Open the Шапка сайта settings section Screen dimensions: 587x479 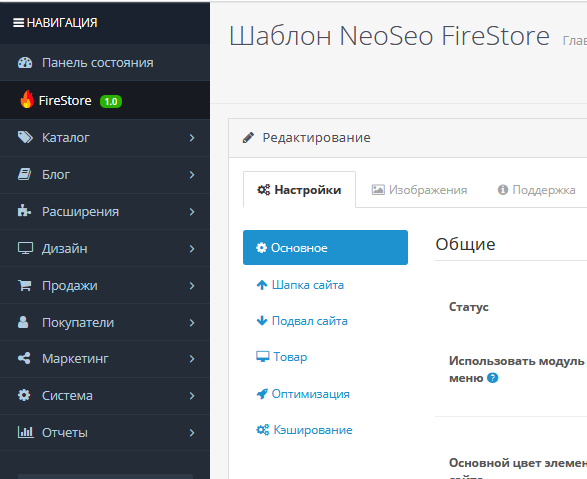coord(325,285)
